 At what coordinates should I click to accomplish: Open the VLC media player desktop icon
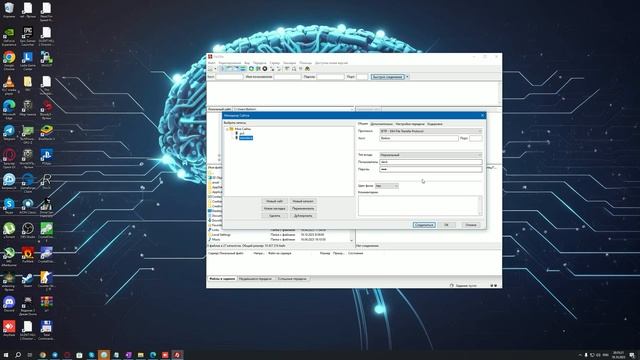point(9,84)
